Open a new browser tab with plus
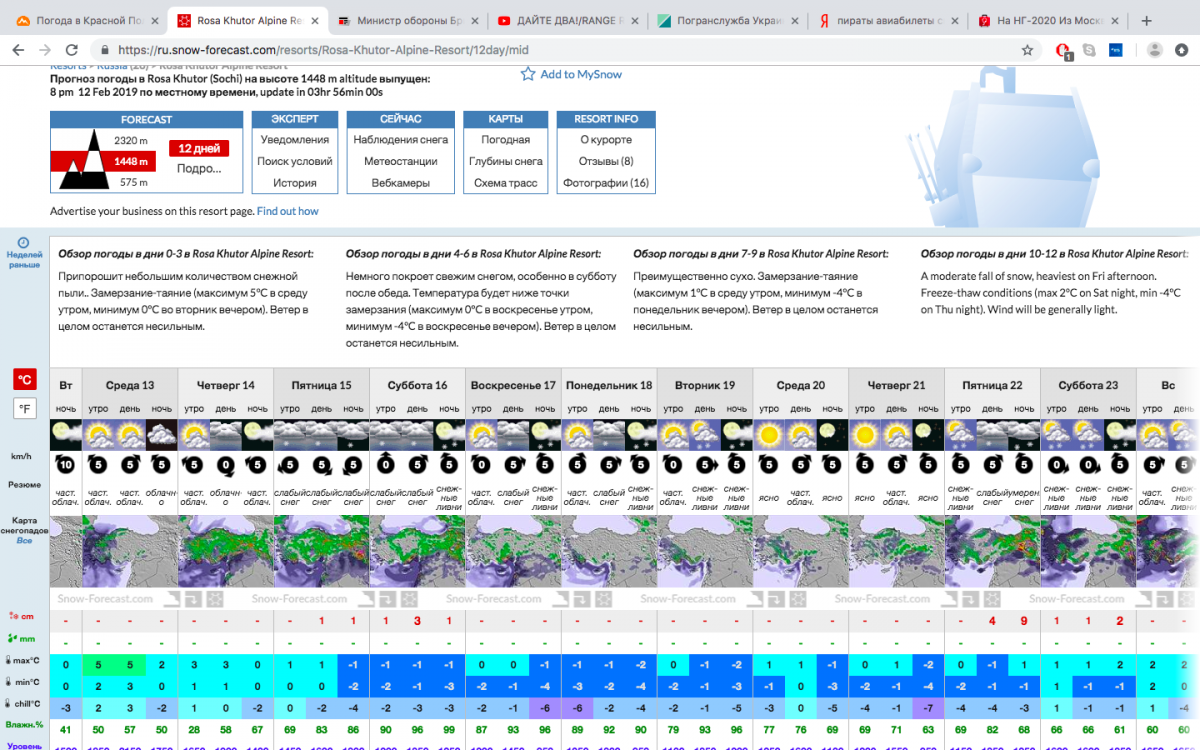The width and height of the screenshot is (1200, 750). [x=1146, y=20]
